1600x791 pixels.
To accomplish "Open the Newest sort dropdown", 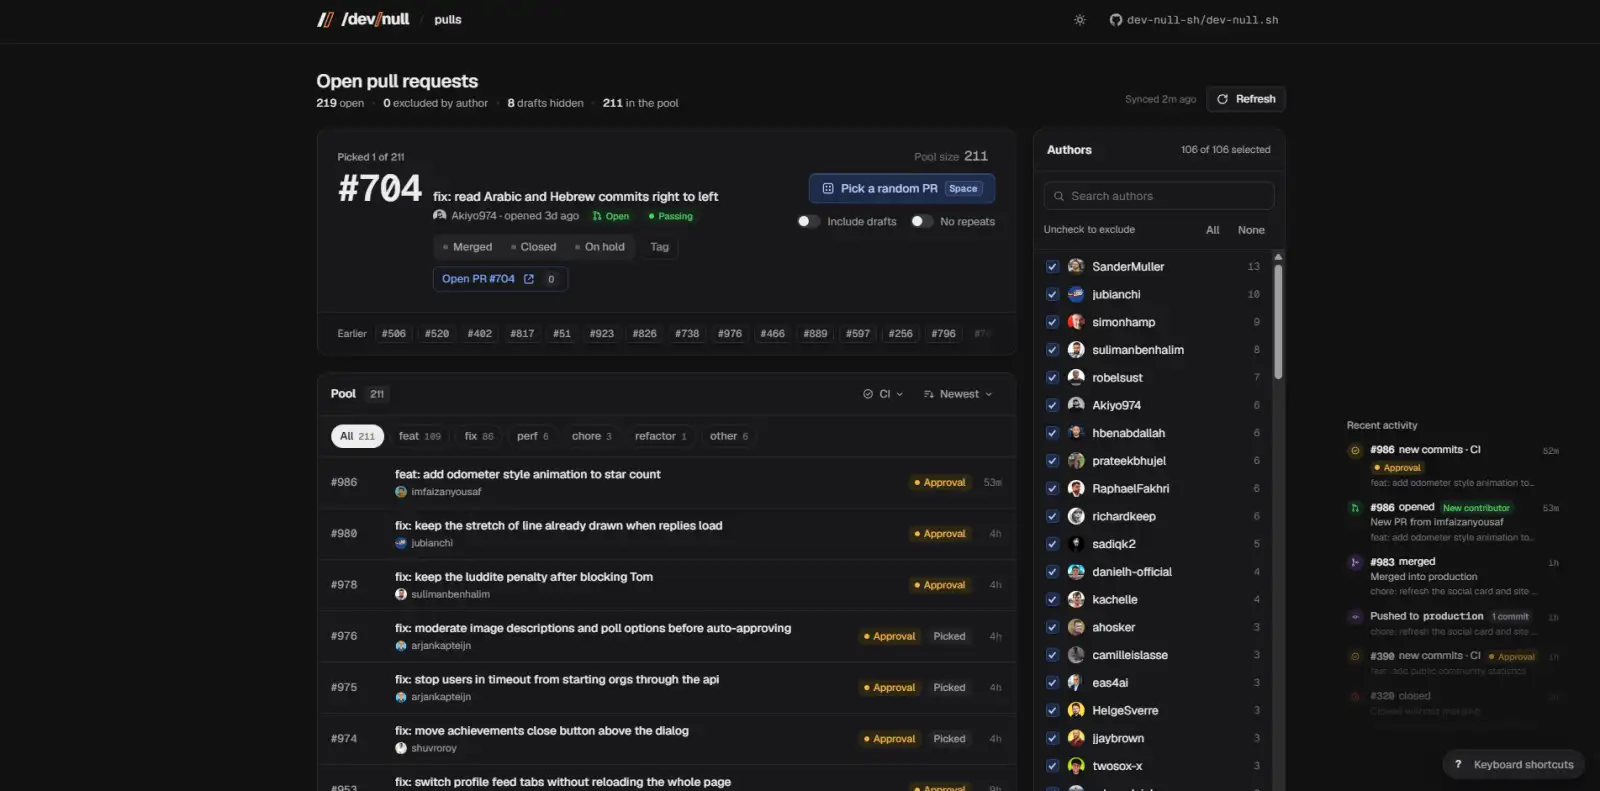I will (x=958, y=394).
